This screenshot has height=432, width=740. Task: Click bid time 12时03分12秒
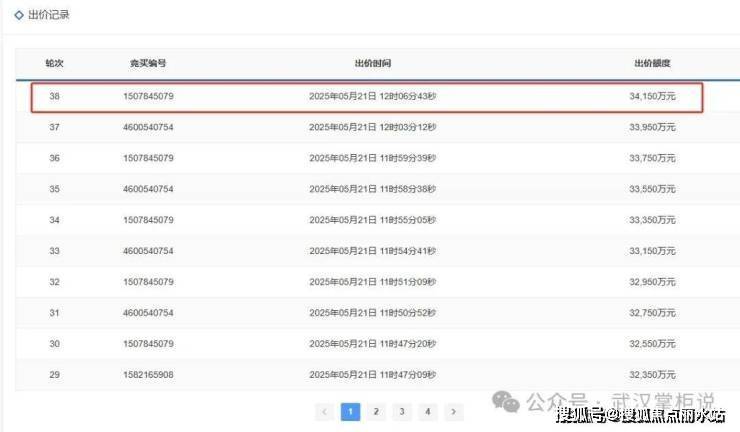pos(408,127)
